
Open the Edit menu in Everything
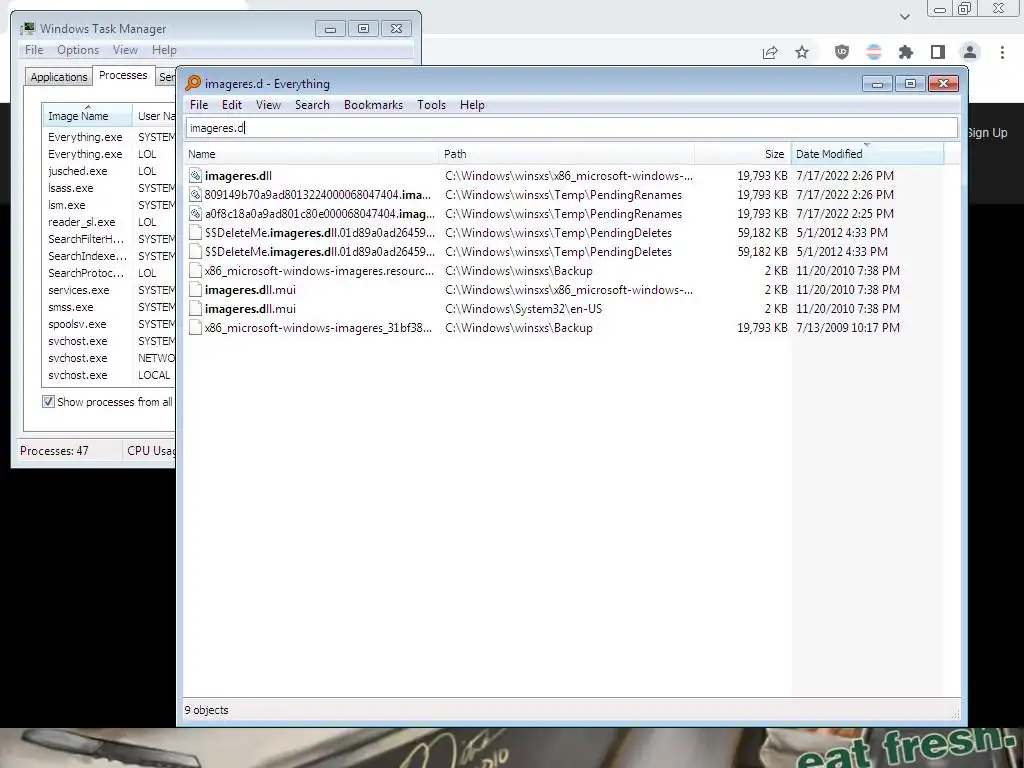click(232, 105)
